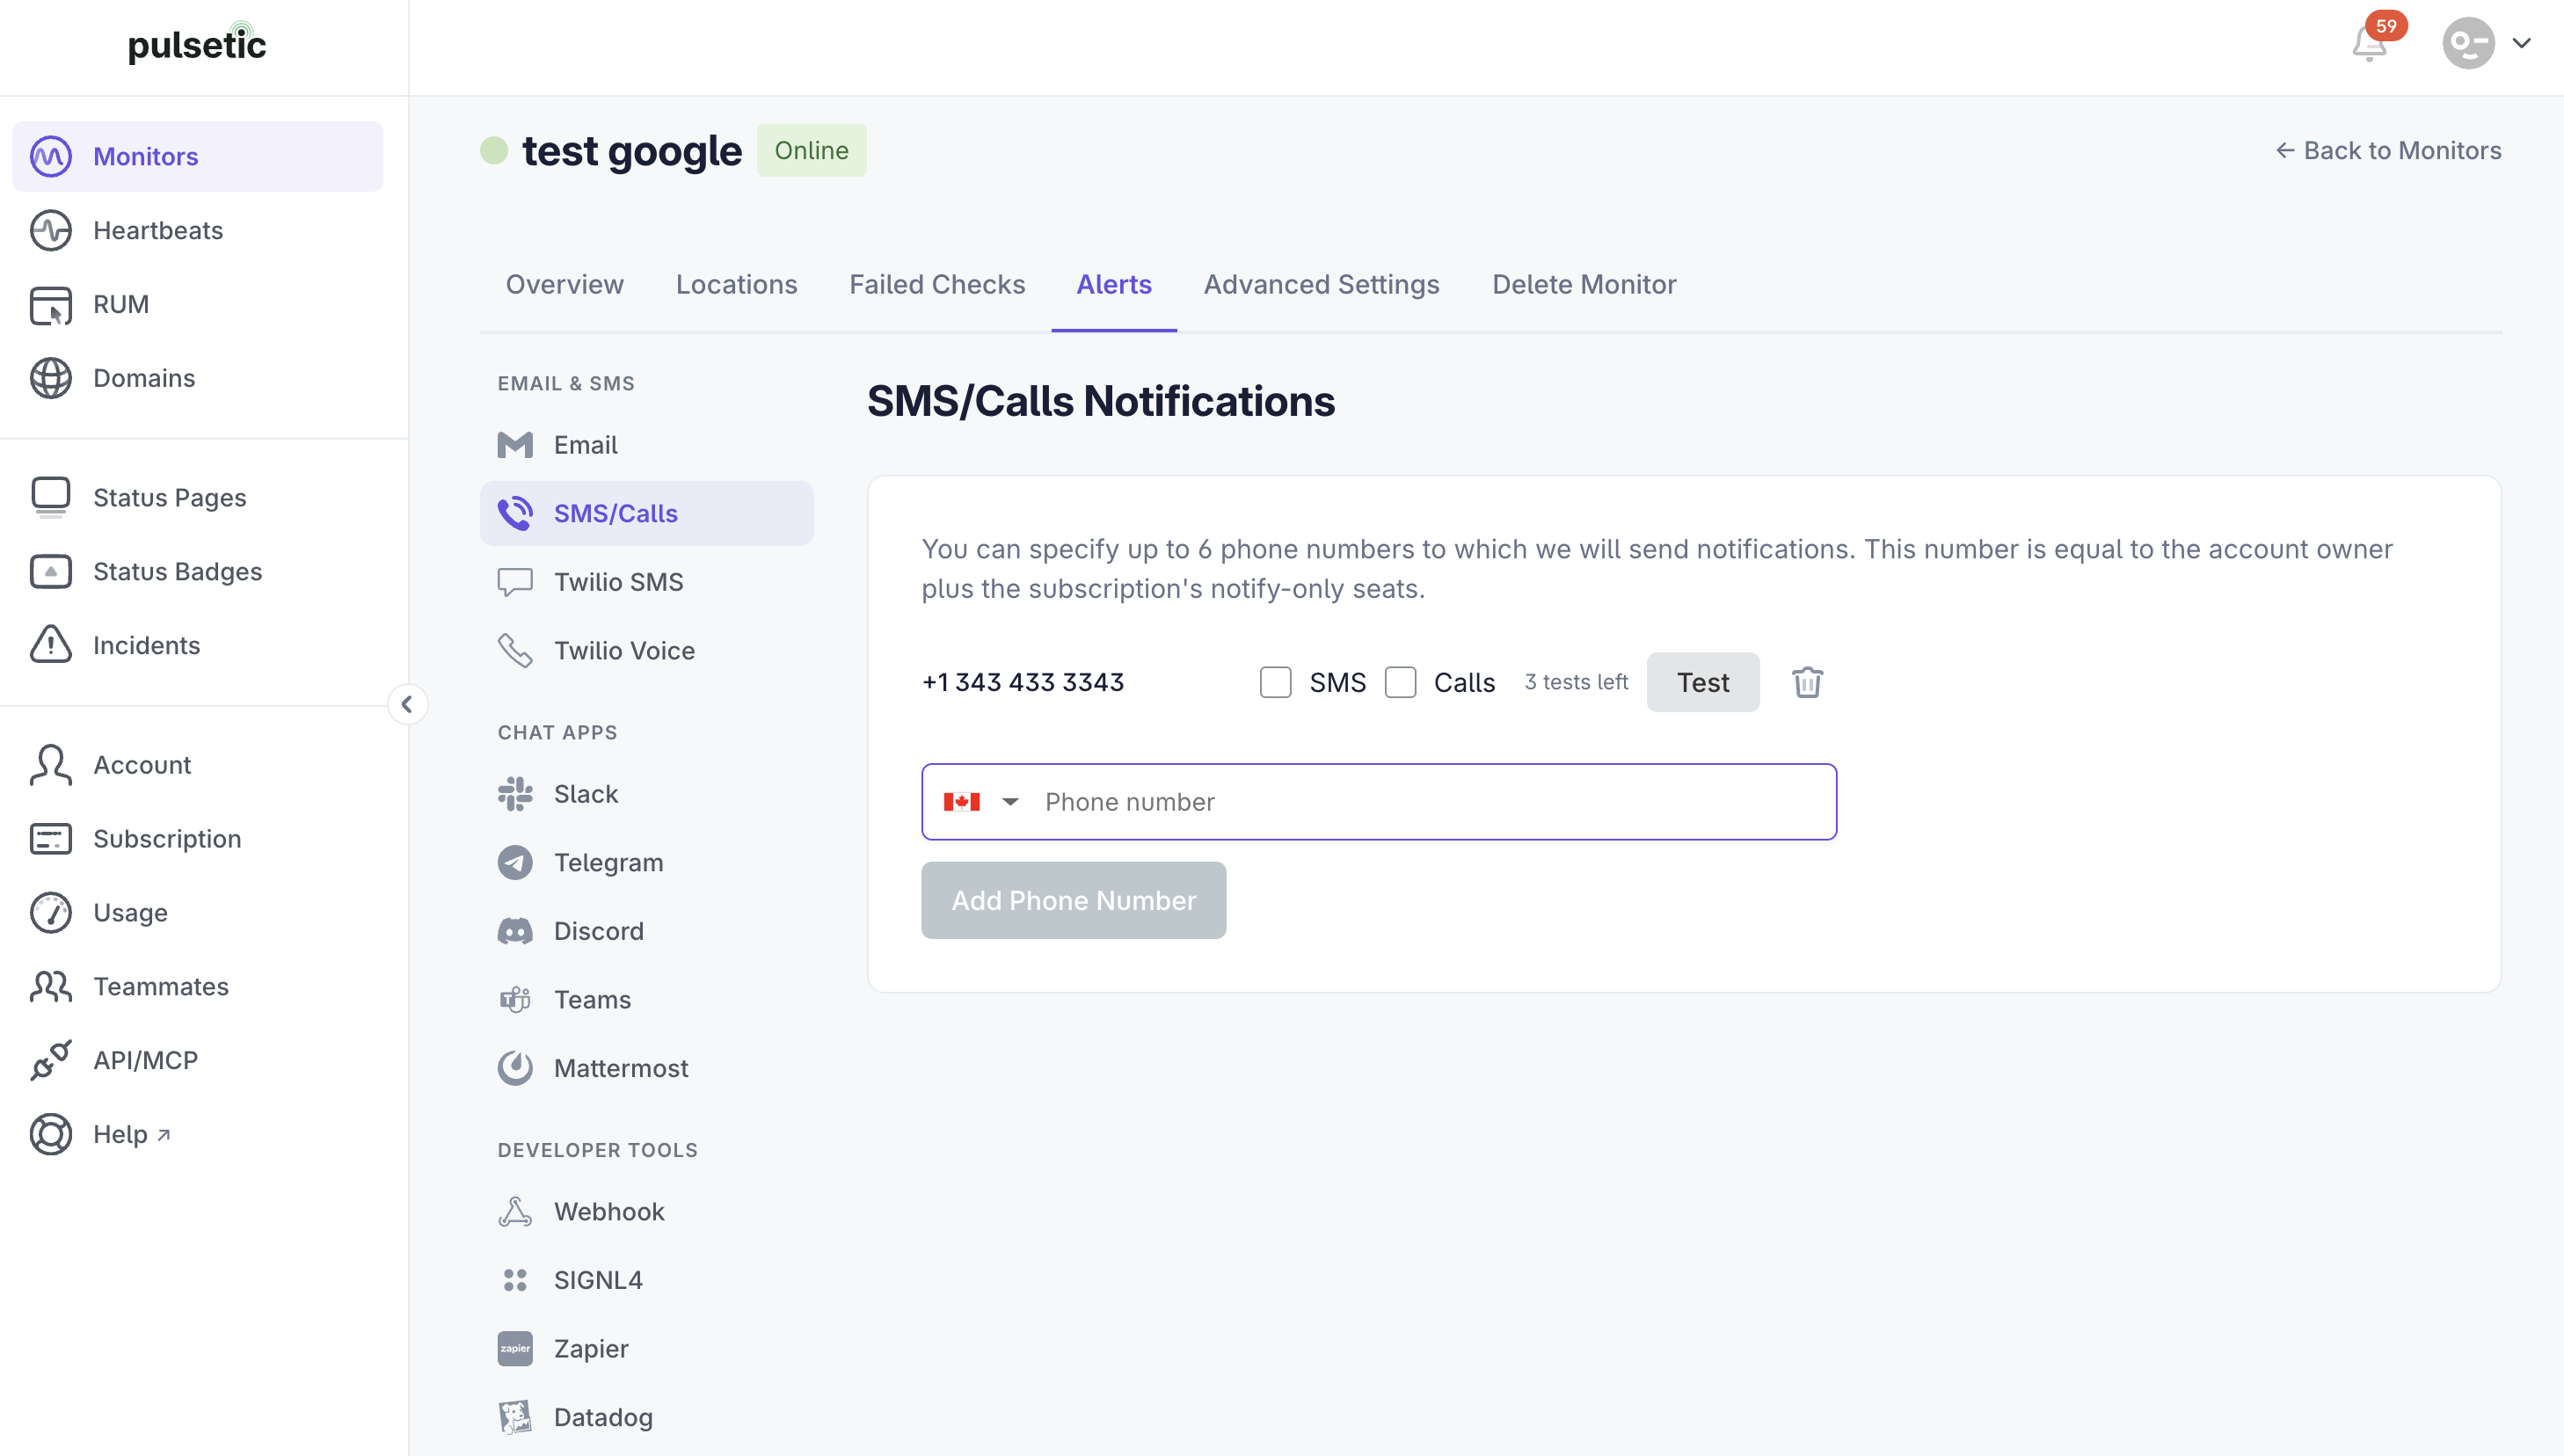Select the SIGNL4 icon
The image size is (2564, 1456).
point(515,1280)
